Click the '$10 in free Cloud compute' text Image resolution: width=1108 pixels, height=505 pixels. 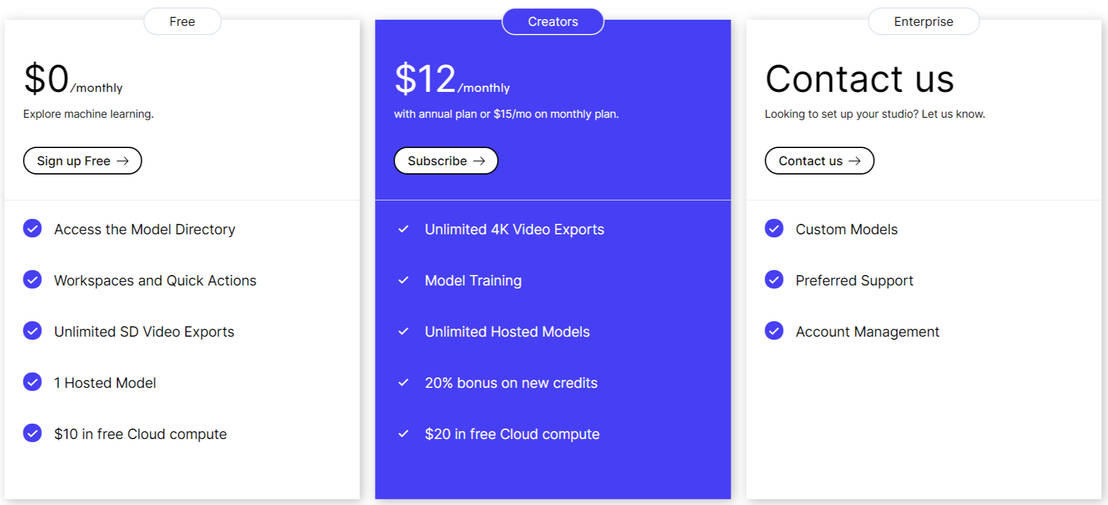141,434
